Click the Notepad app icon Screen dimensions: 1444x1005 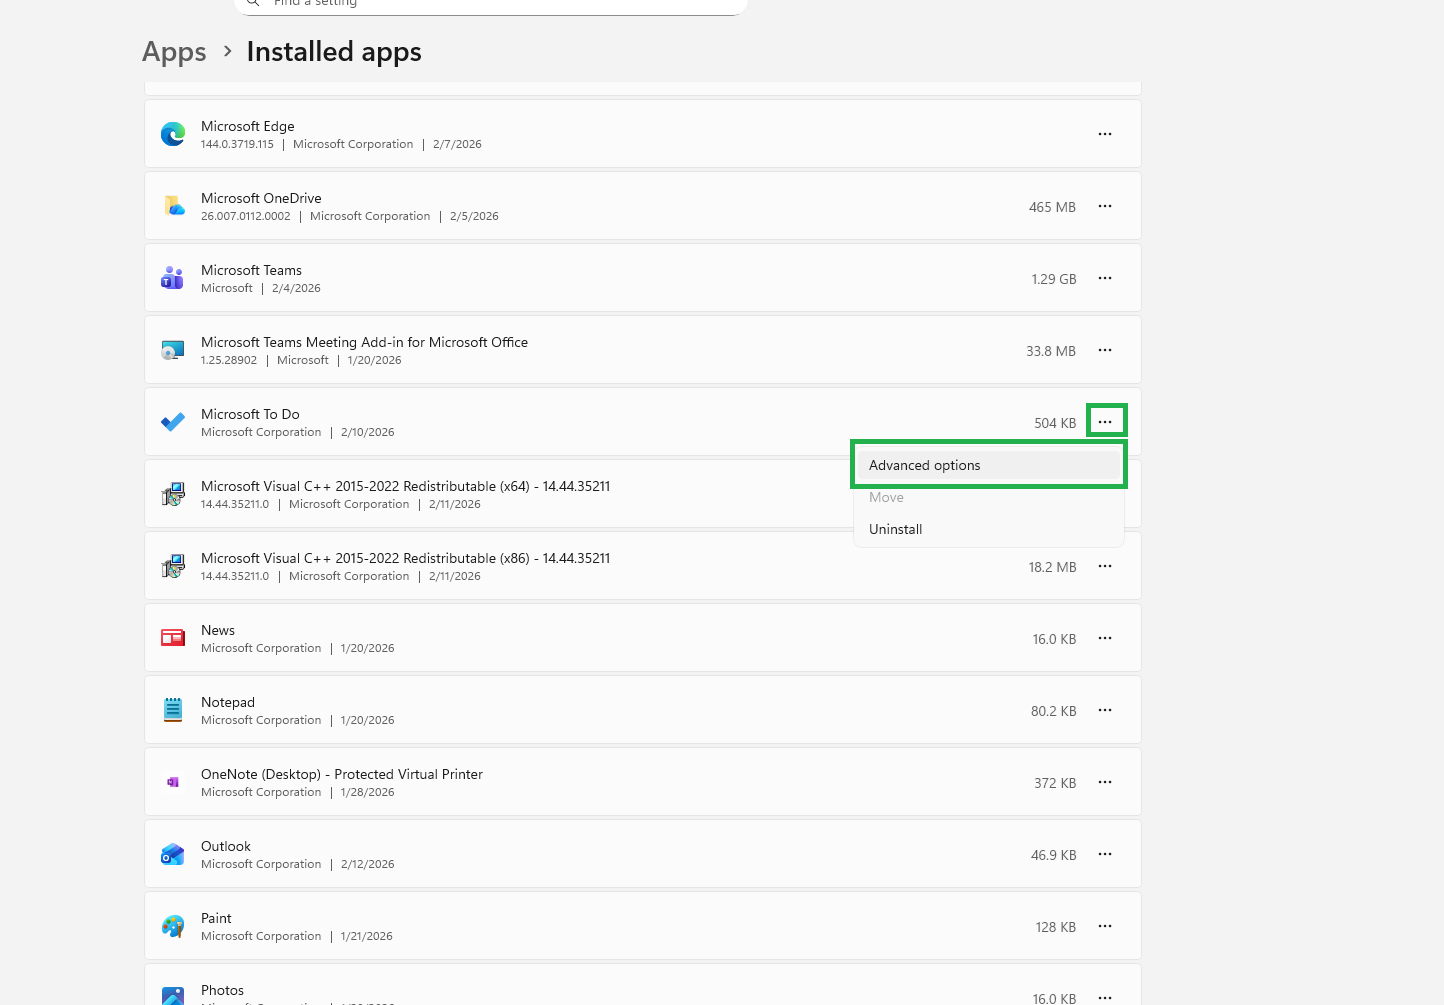pos(173,710)
